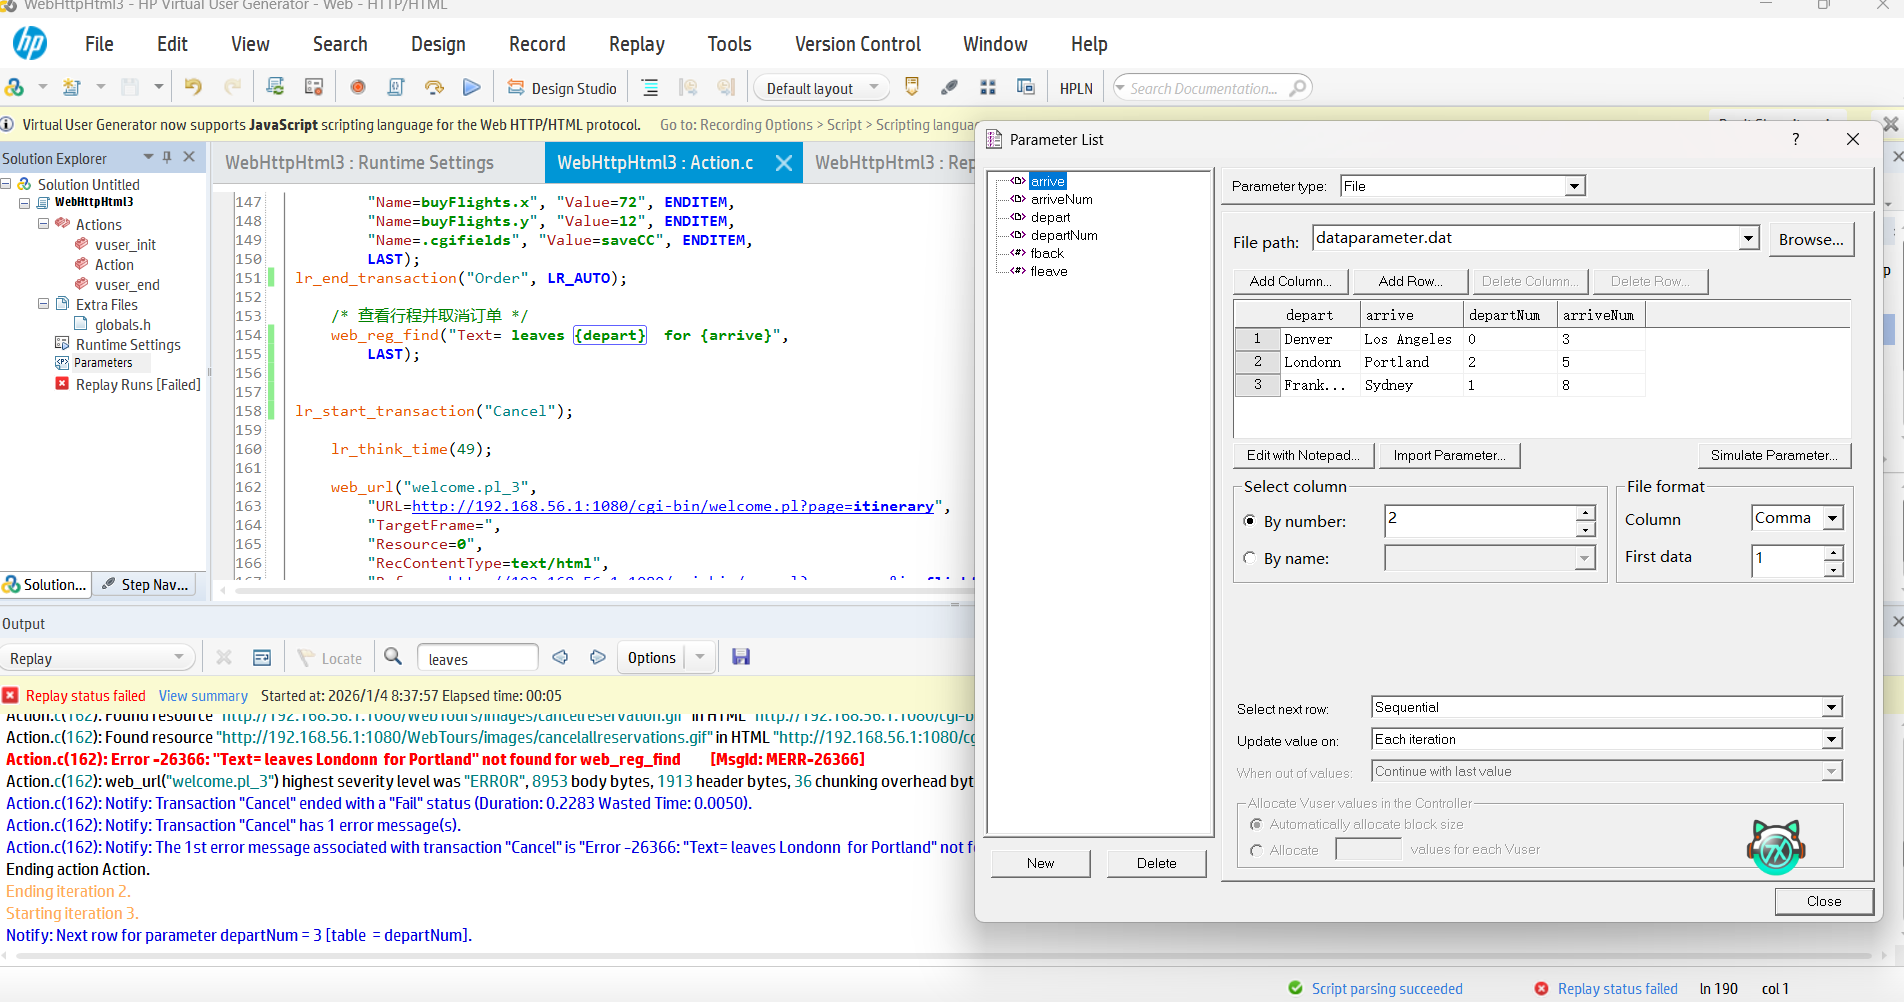Select the 'By number' radio button
The height and width of the screenshot is (1002, 1904).
click(1249, 521)
